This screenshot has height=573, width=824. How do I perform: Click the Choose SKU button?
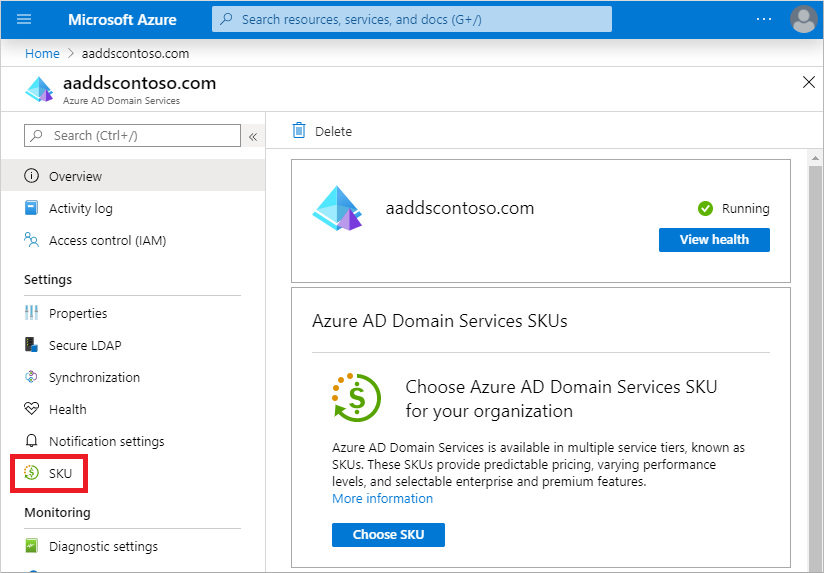(388, 535)
